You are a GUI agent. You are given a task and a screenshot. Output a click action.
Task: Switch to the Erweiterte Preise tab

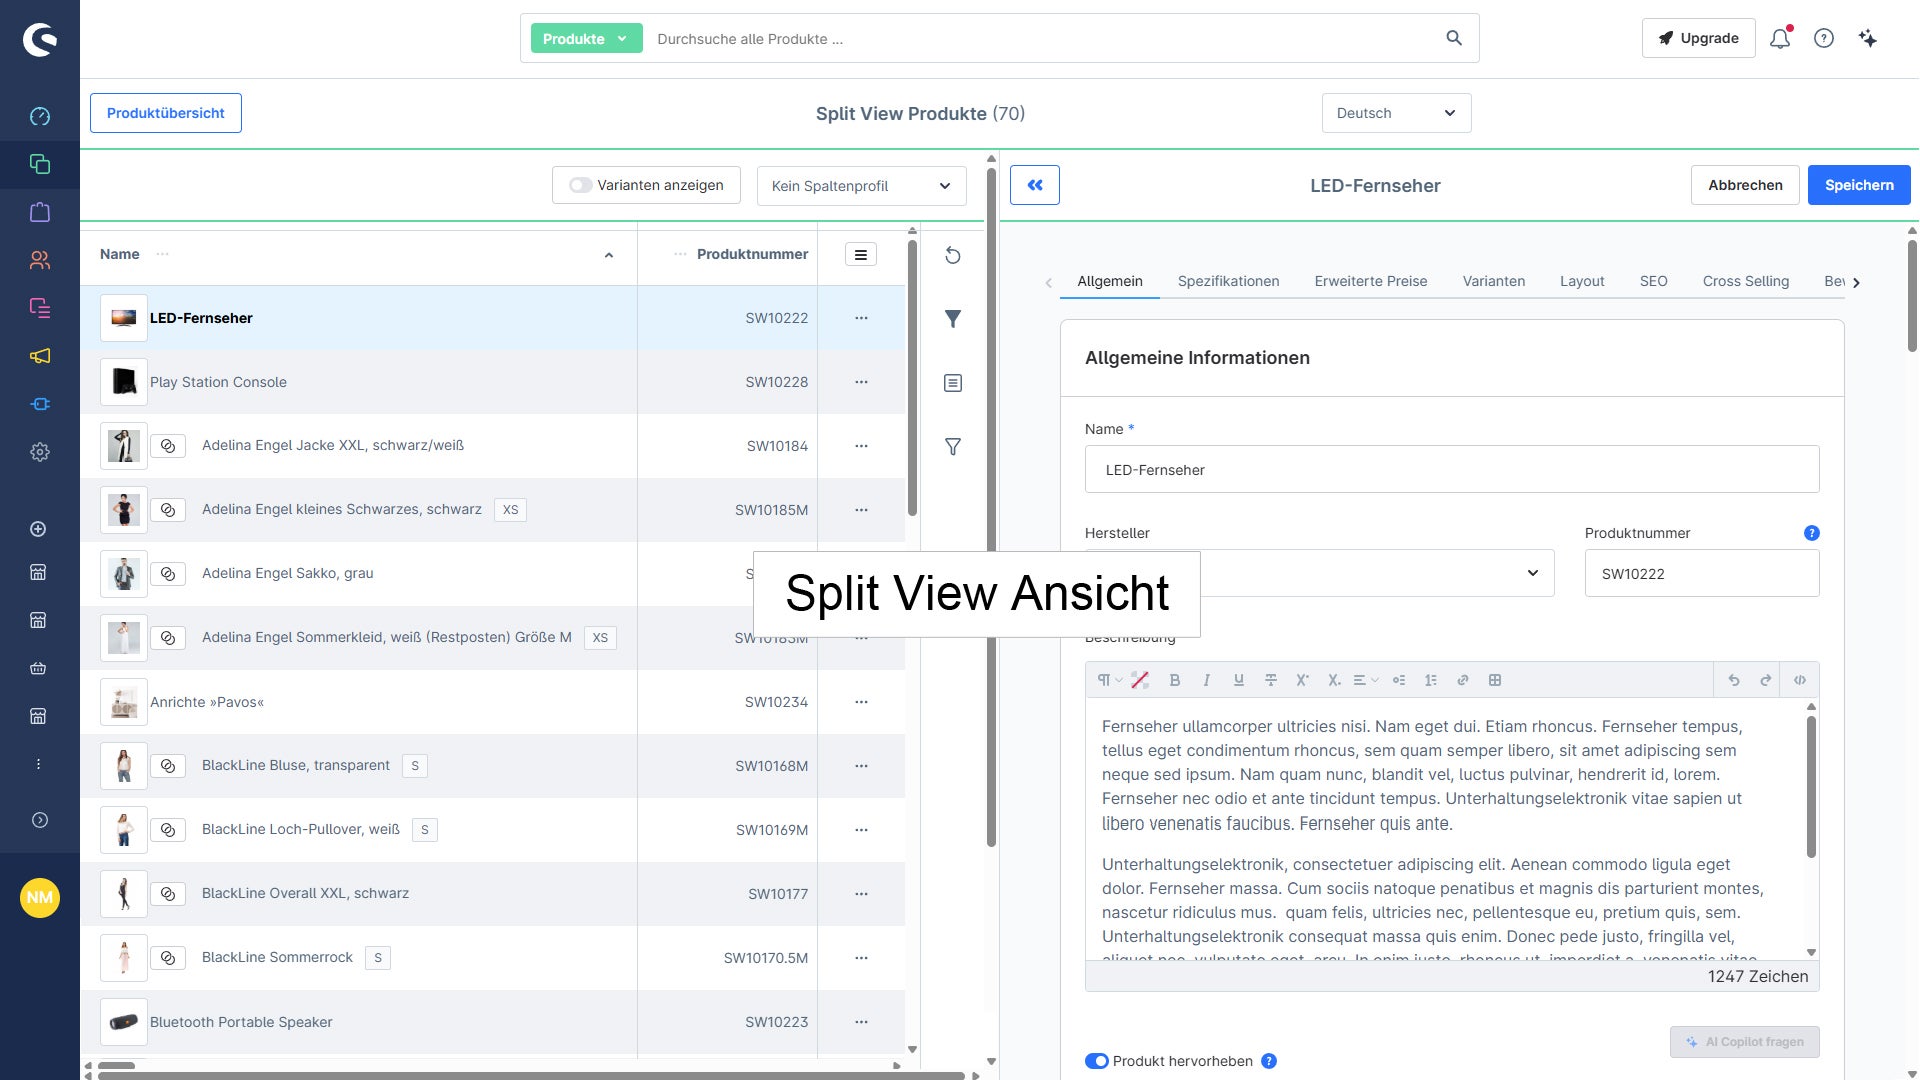[1371, 281]
